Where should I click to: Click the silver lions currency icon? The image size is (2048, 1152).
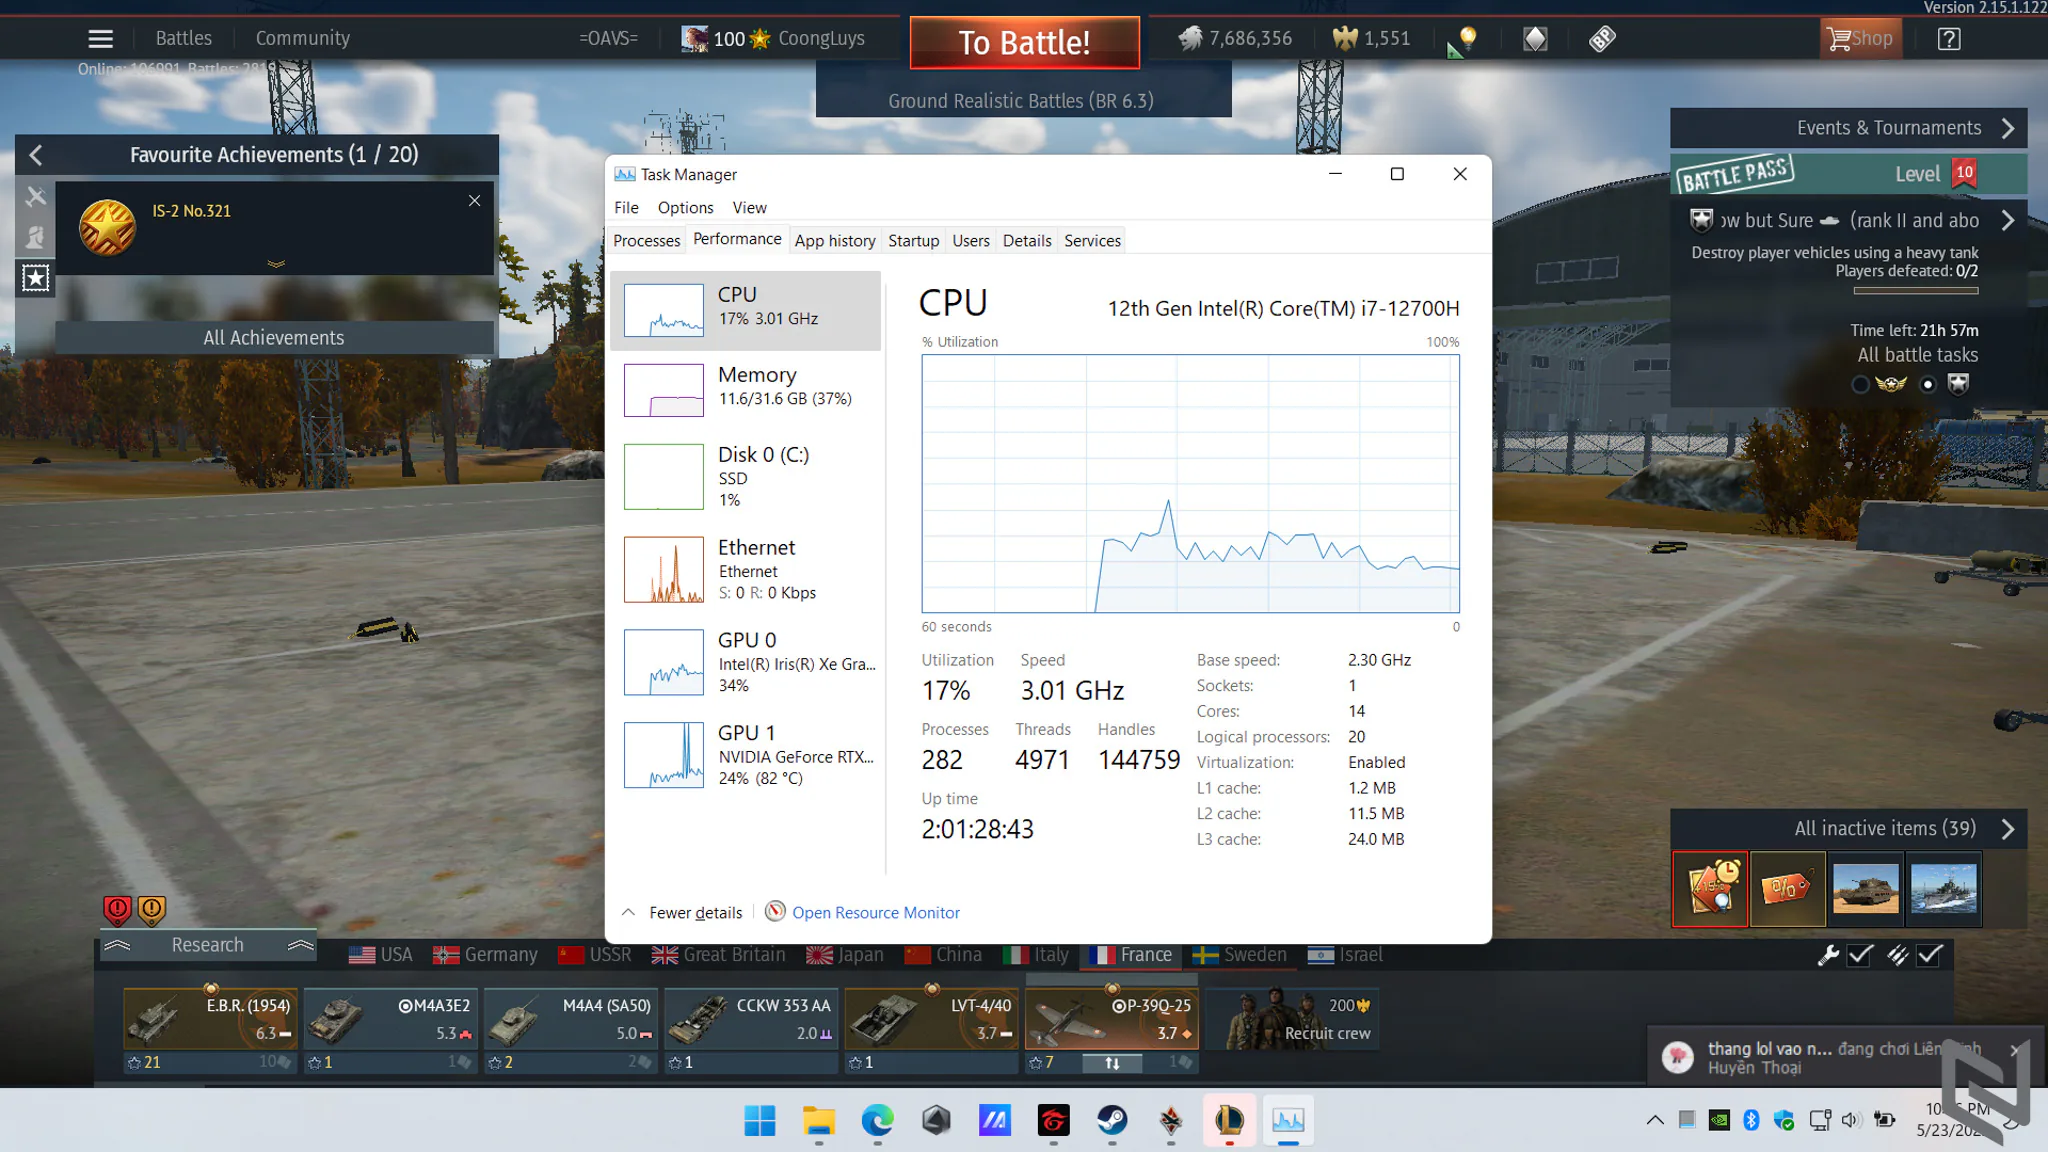(1190, 39)
